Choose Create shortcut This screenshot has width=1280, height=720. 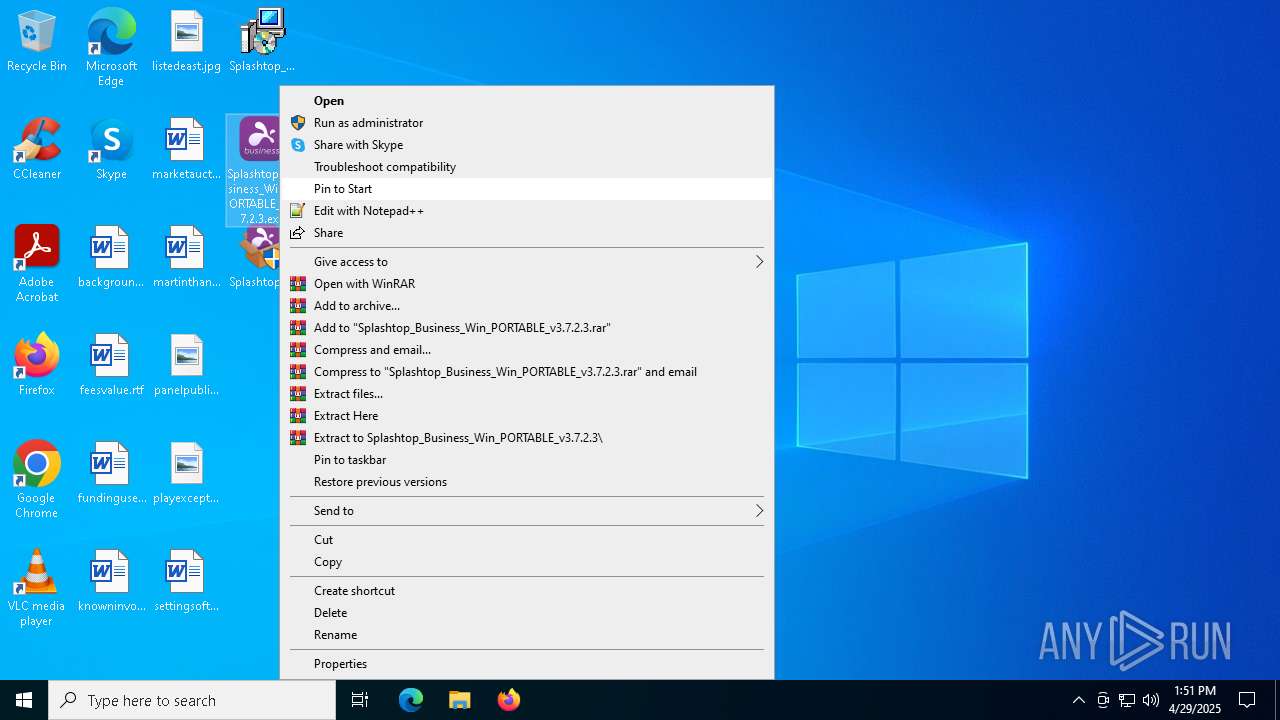click(x=527, y=591)
